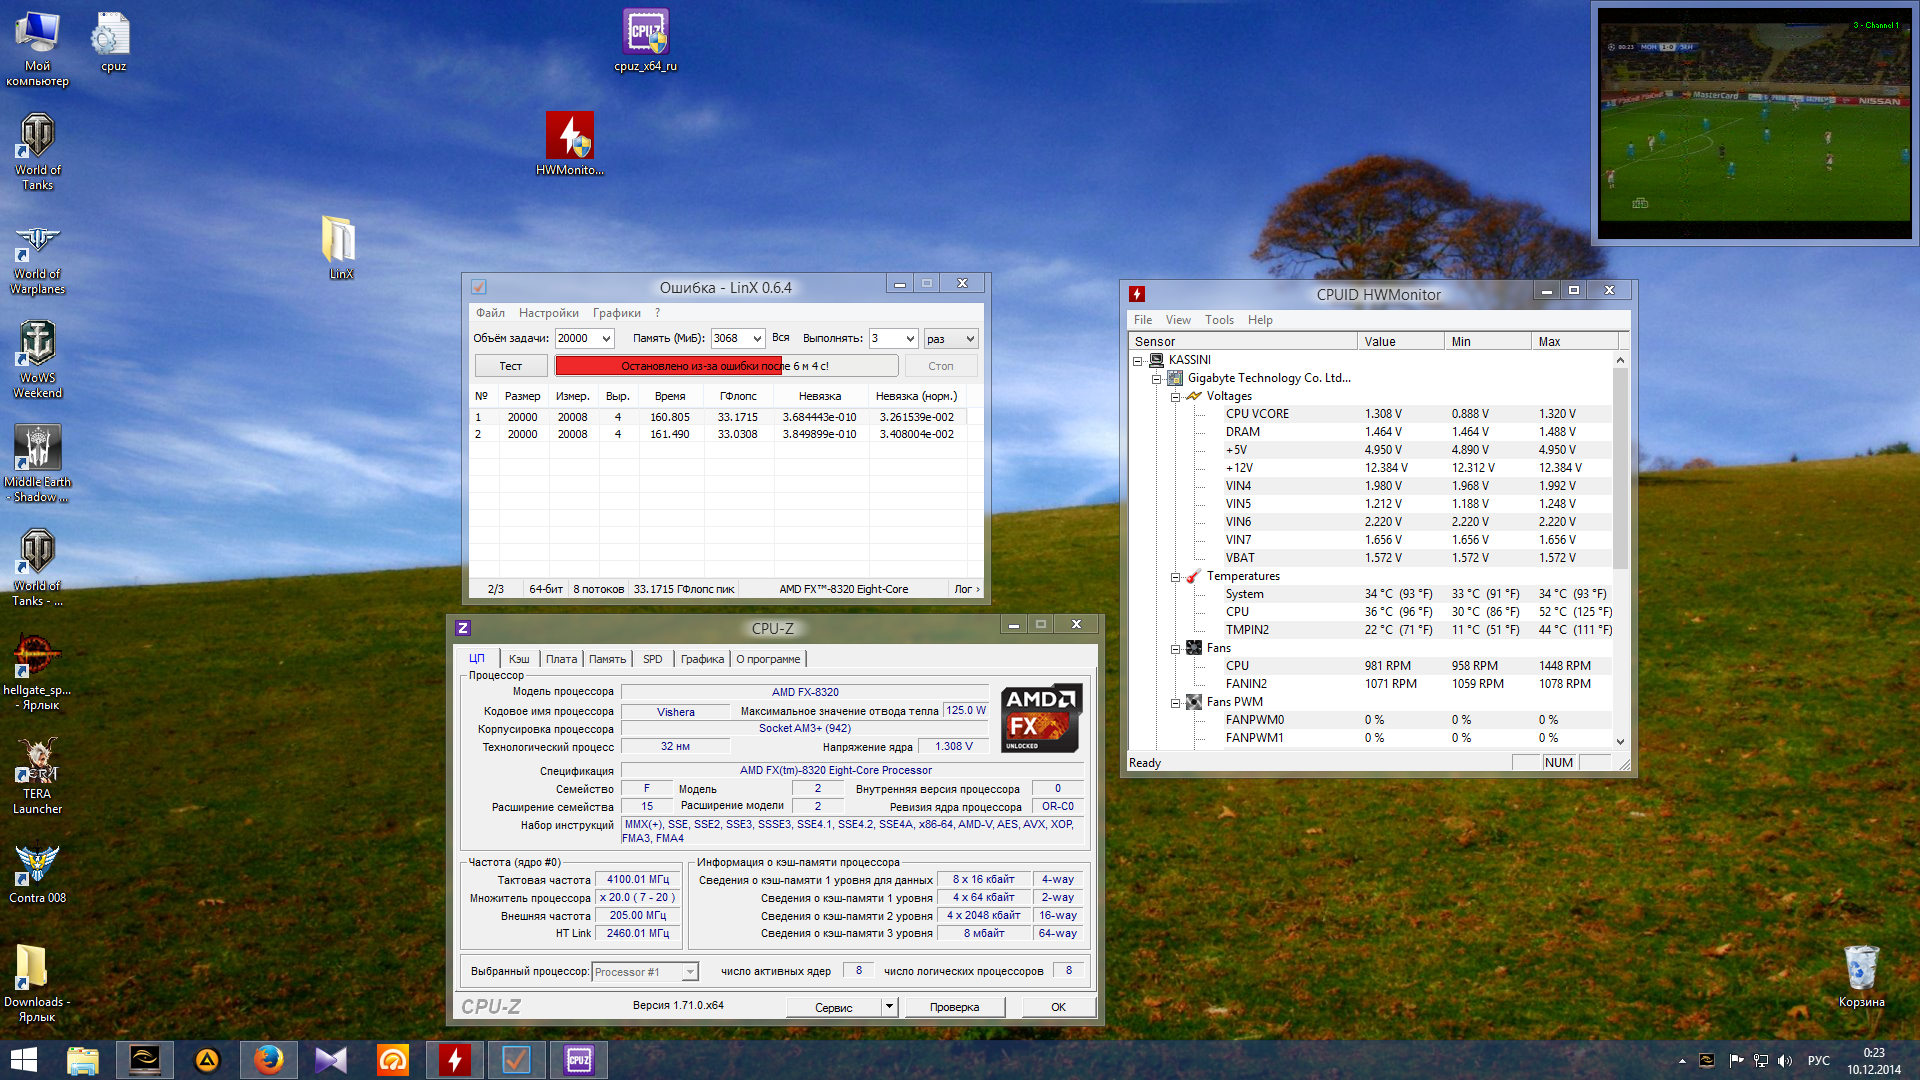1920x1080 pixels.
Task: Open HWMonitor desktop shortcut
Action: 569,137
